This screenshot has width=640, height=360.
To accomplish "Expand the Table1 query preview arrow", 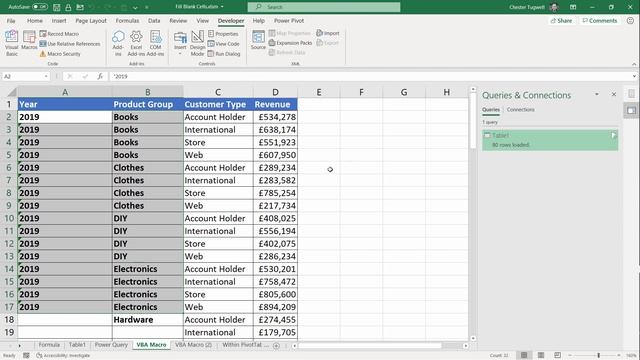I will click(613, 135).
